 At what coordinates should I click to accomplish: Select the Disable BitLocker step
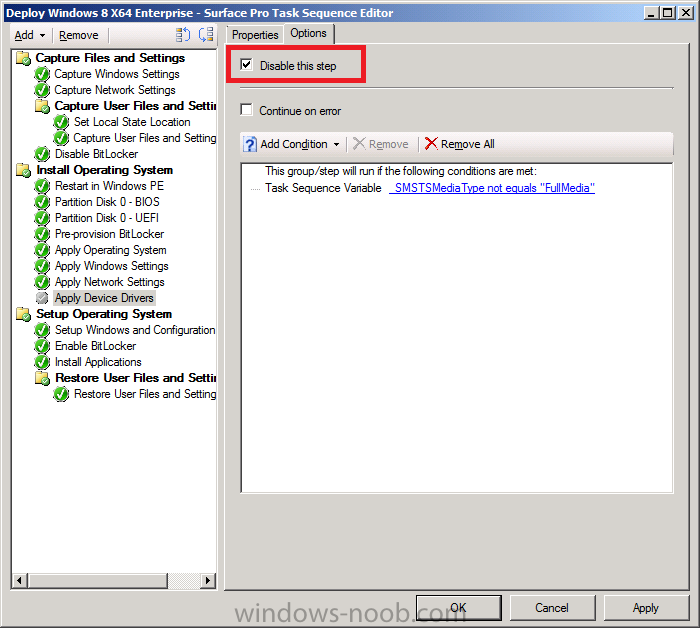96,154
